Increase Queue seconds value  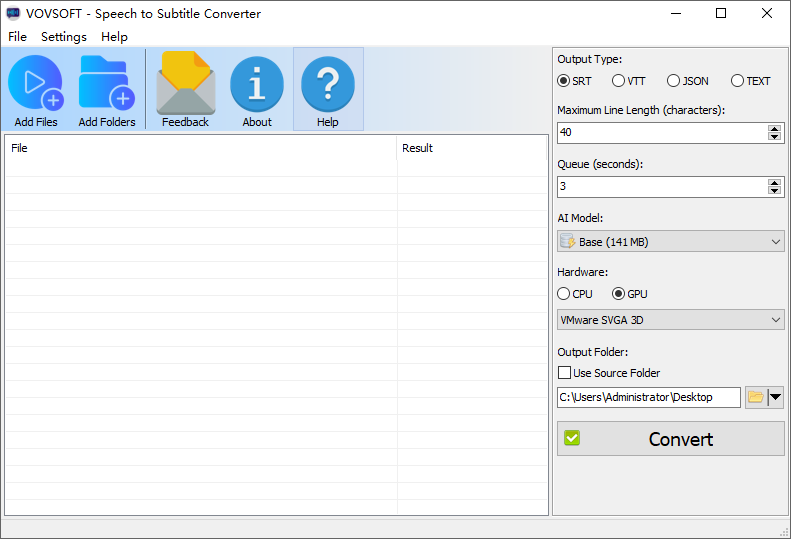[x=774, y=183]
